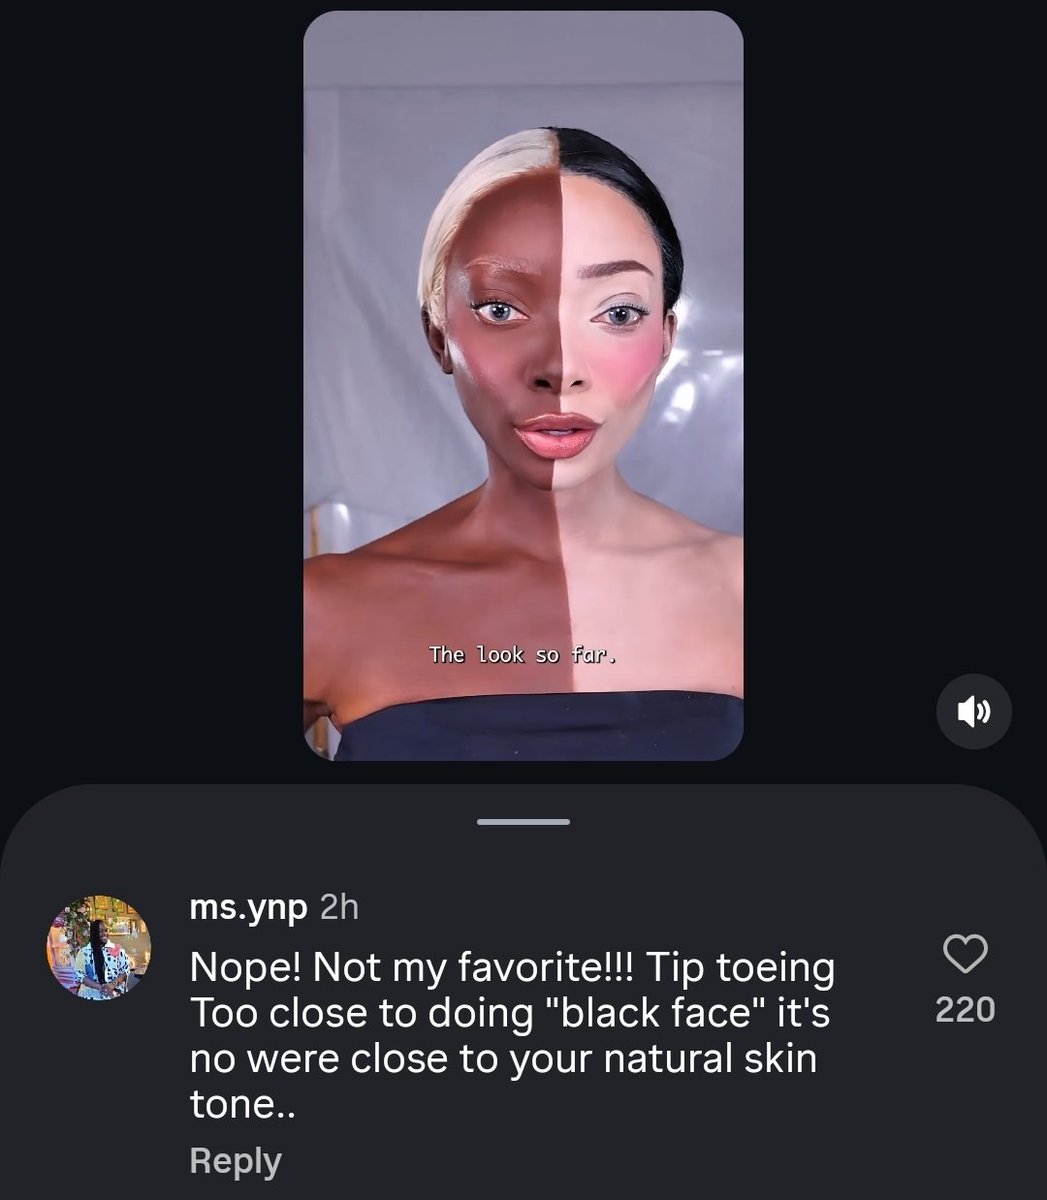
Task: Mute the video with the speaker icon
Action: tap(973, 711)
